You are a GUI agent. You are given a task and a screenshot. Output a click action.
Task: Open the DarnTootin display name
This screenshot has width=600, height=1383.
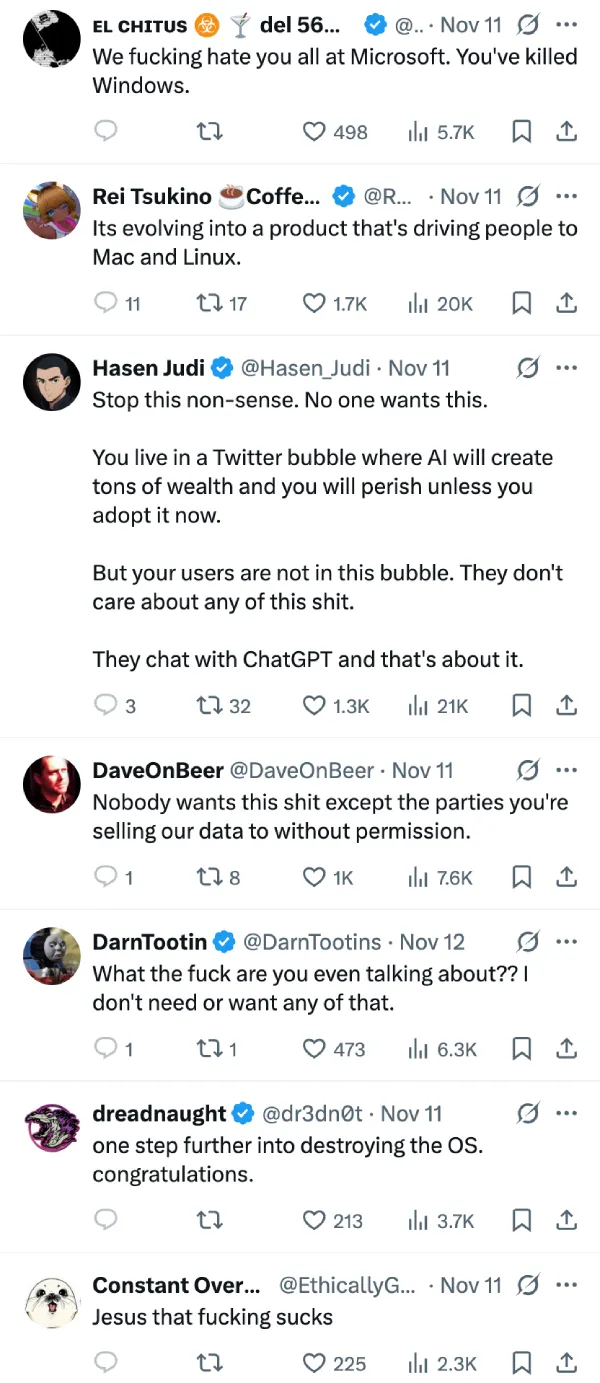point(149,942)
